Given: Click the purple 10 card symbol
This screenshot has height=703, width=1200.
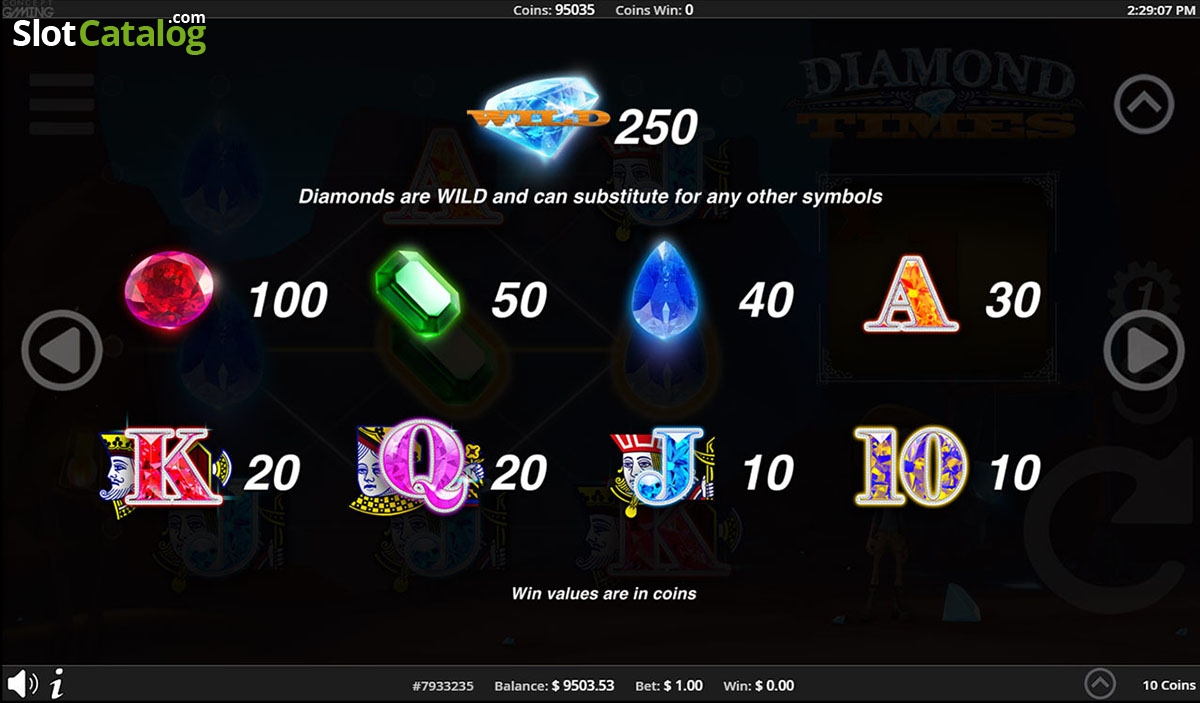Looking at the screenshot, I should coord(911,467).
